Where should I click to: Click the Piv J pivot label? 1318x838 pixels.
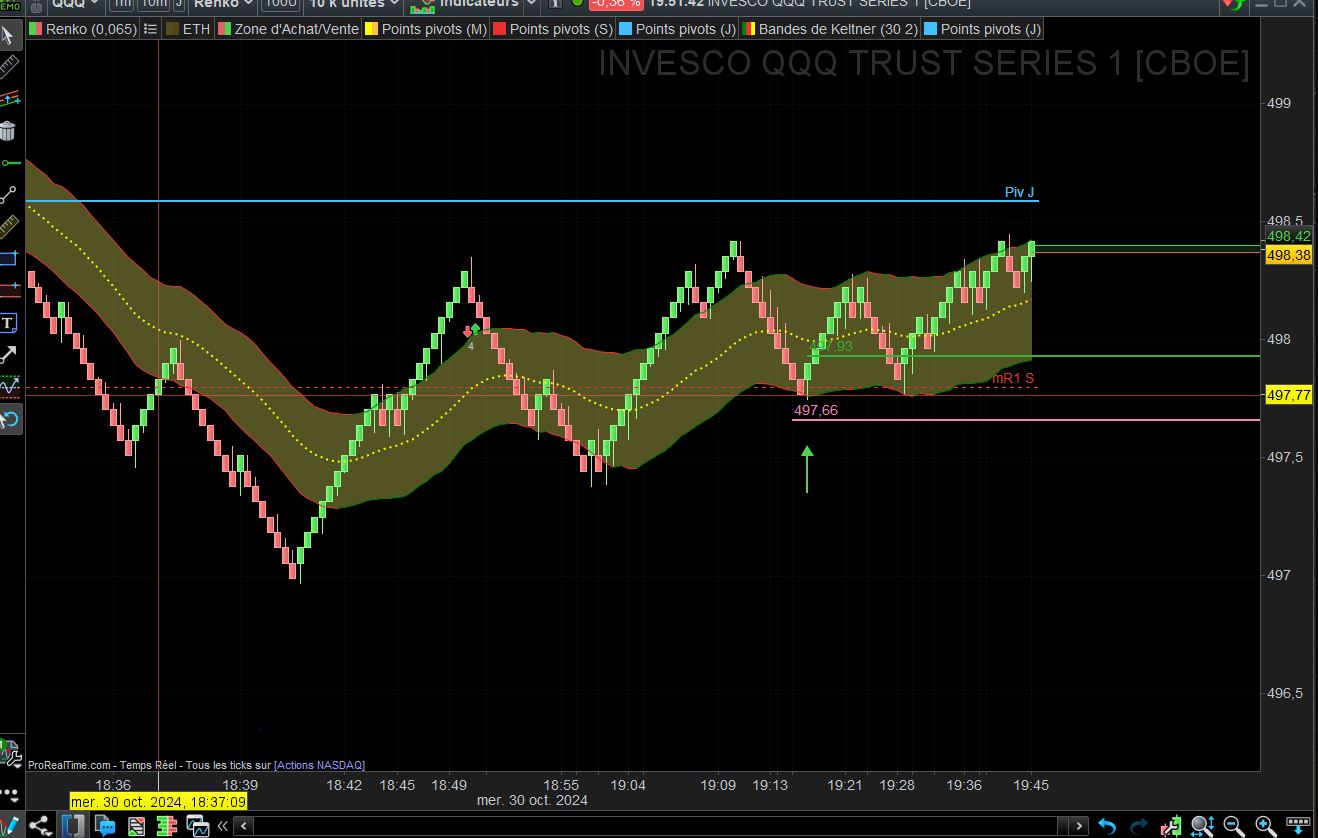[1020, 192]
